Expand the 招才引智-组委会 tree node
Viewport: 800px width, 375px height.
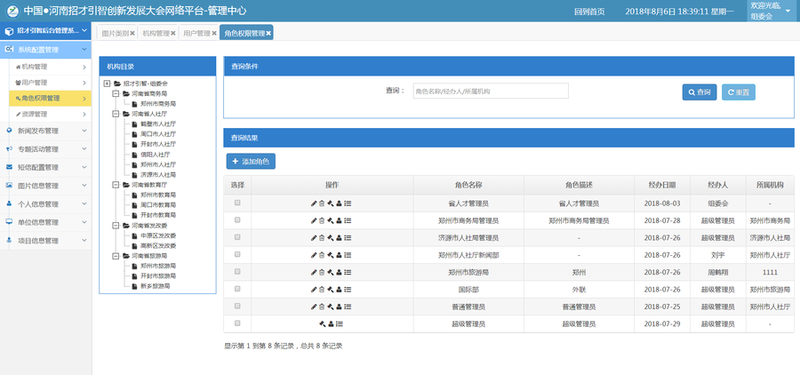coord(107,84)
